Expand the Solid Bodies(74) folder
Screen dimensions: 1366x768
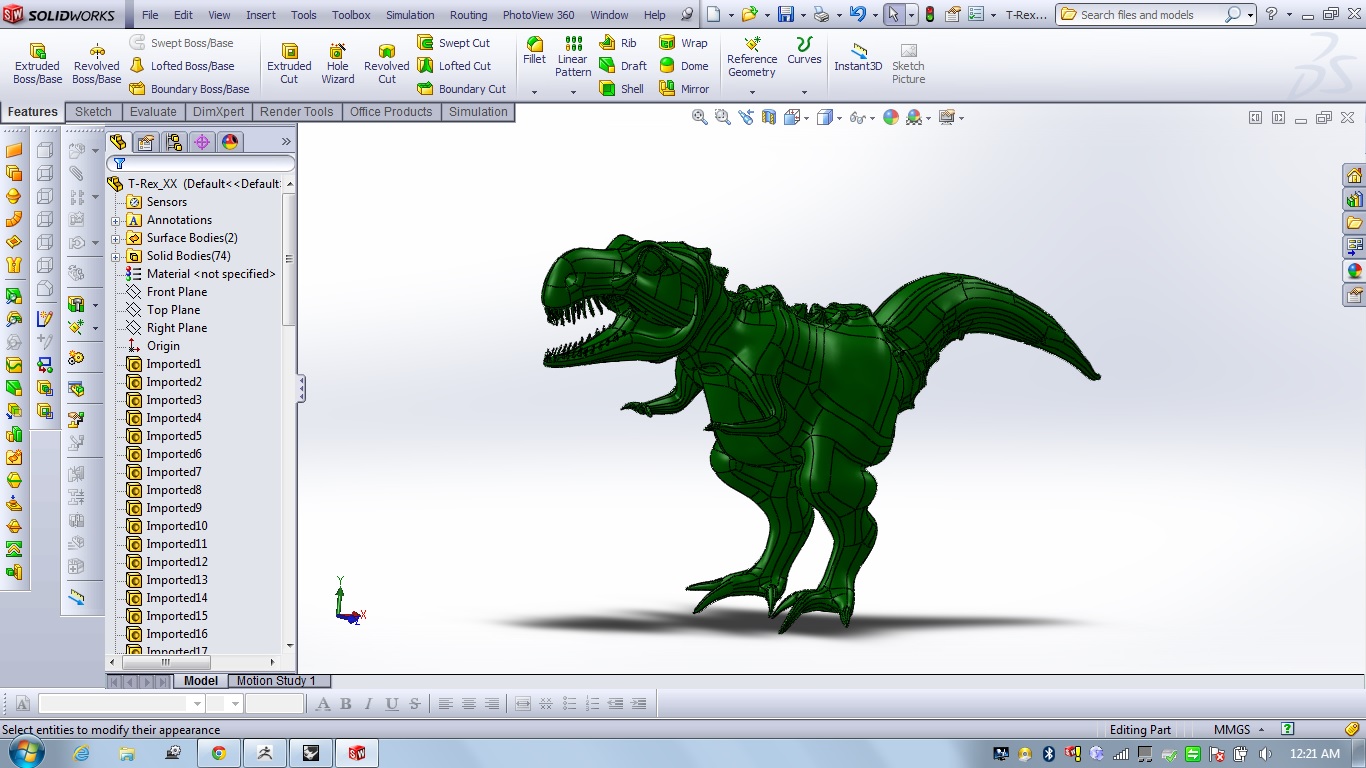point(115,257)
